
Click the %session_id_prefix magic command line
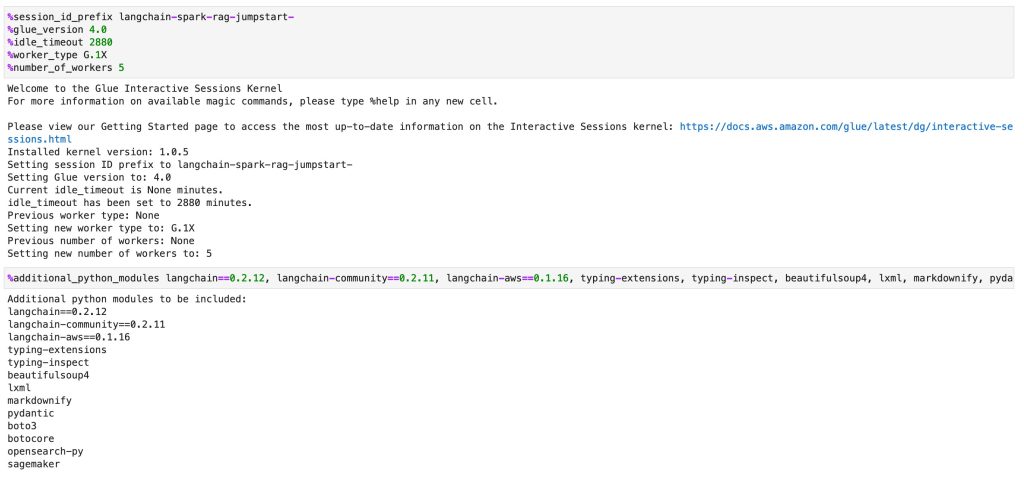(151, 17)
